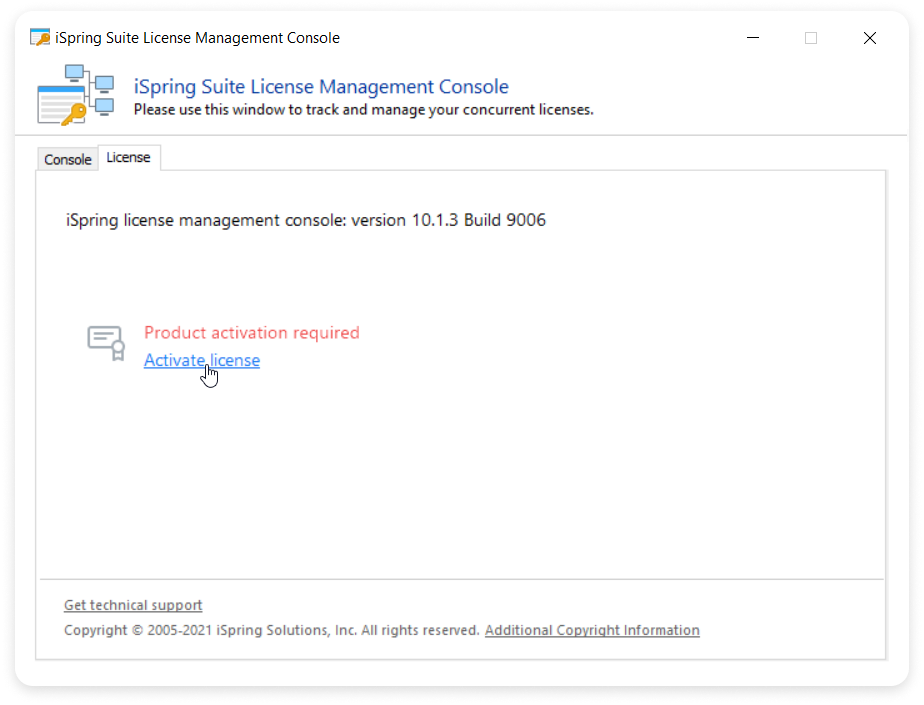Screen dimensions: 924x705
Task: Click the blue iSpring Suite header title
Action: (321, 87)
